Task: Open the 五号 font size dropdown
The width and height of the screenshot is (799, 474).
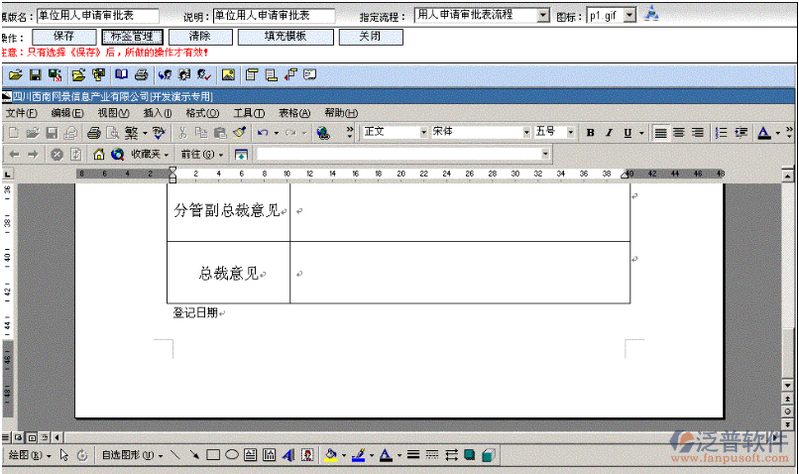Action: click(570, 133)
